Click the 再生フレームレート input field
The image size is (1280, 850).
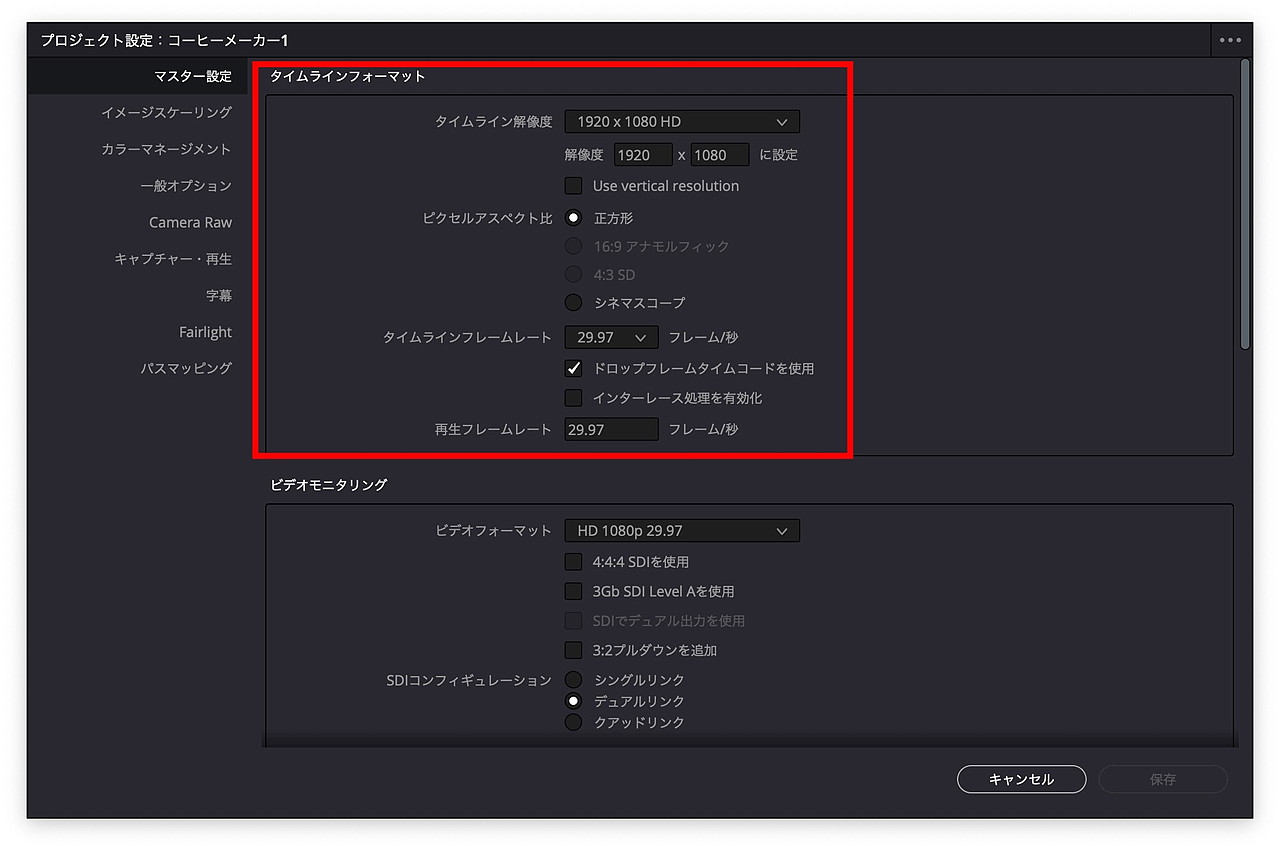tap(611, 429)
